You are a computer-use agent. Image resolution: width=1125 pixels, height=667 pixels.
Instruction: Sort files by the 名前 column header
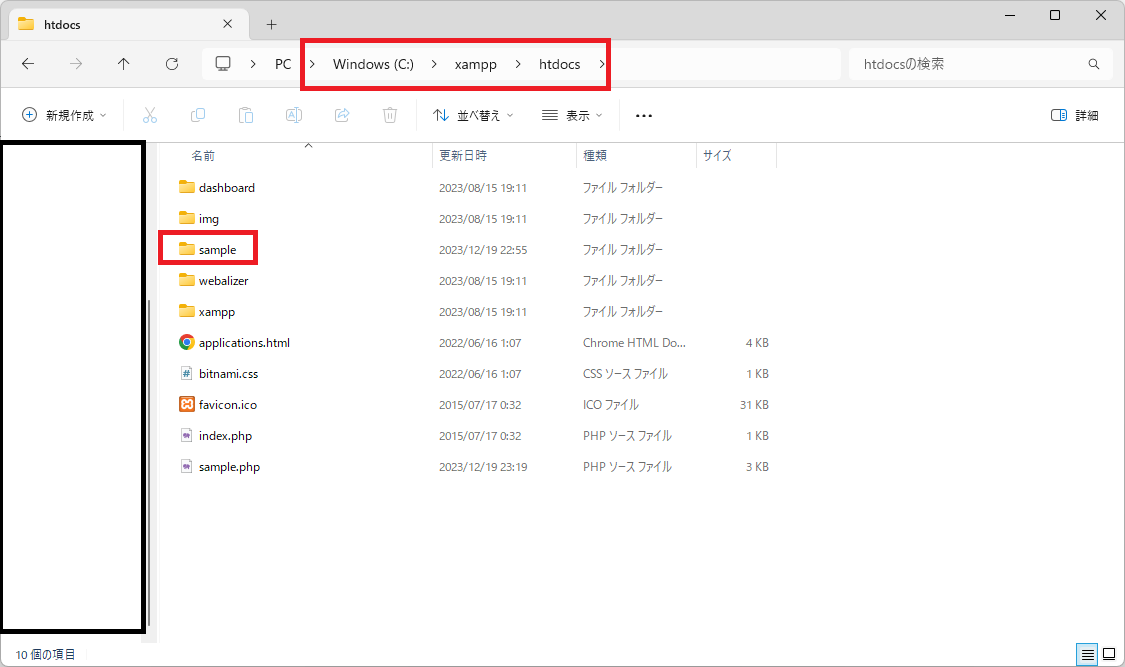[x=205, y=155]
